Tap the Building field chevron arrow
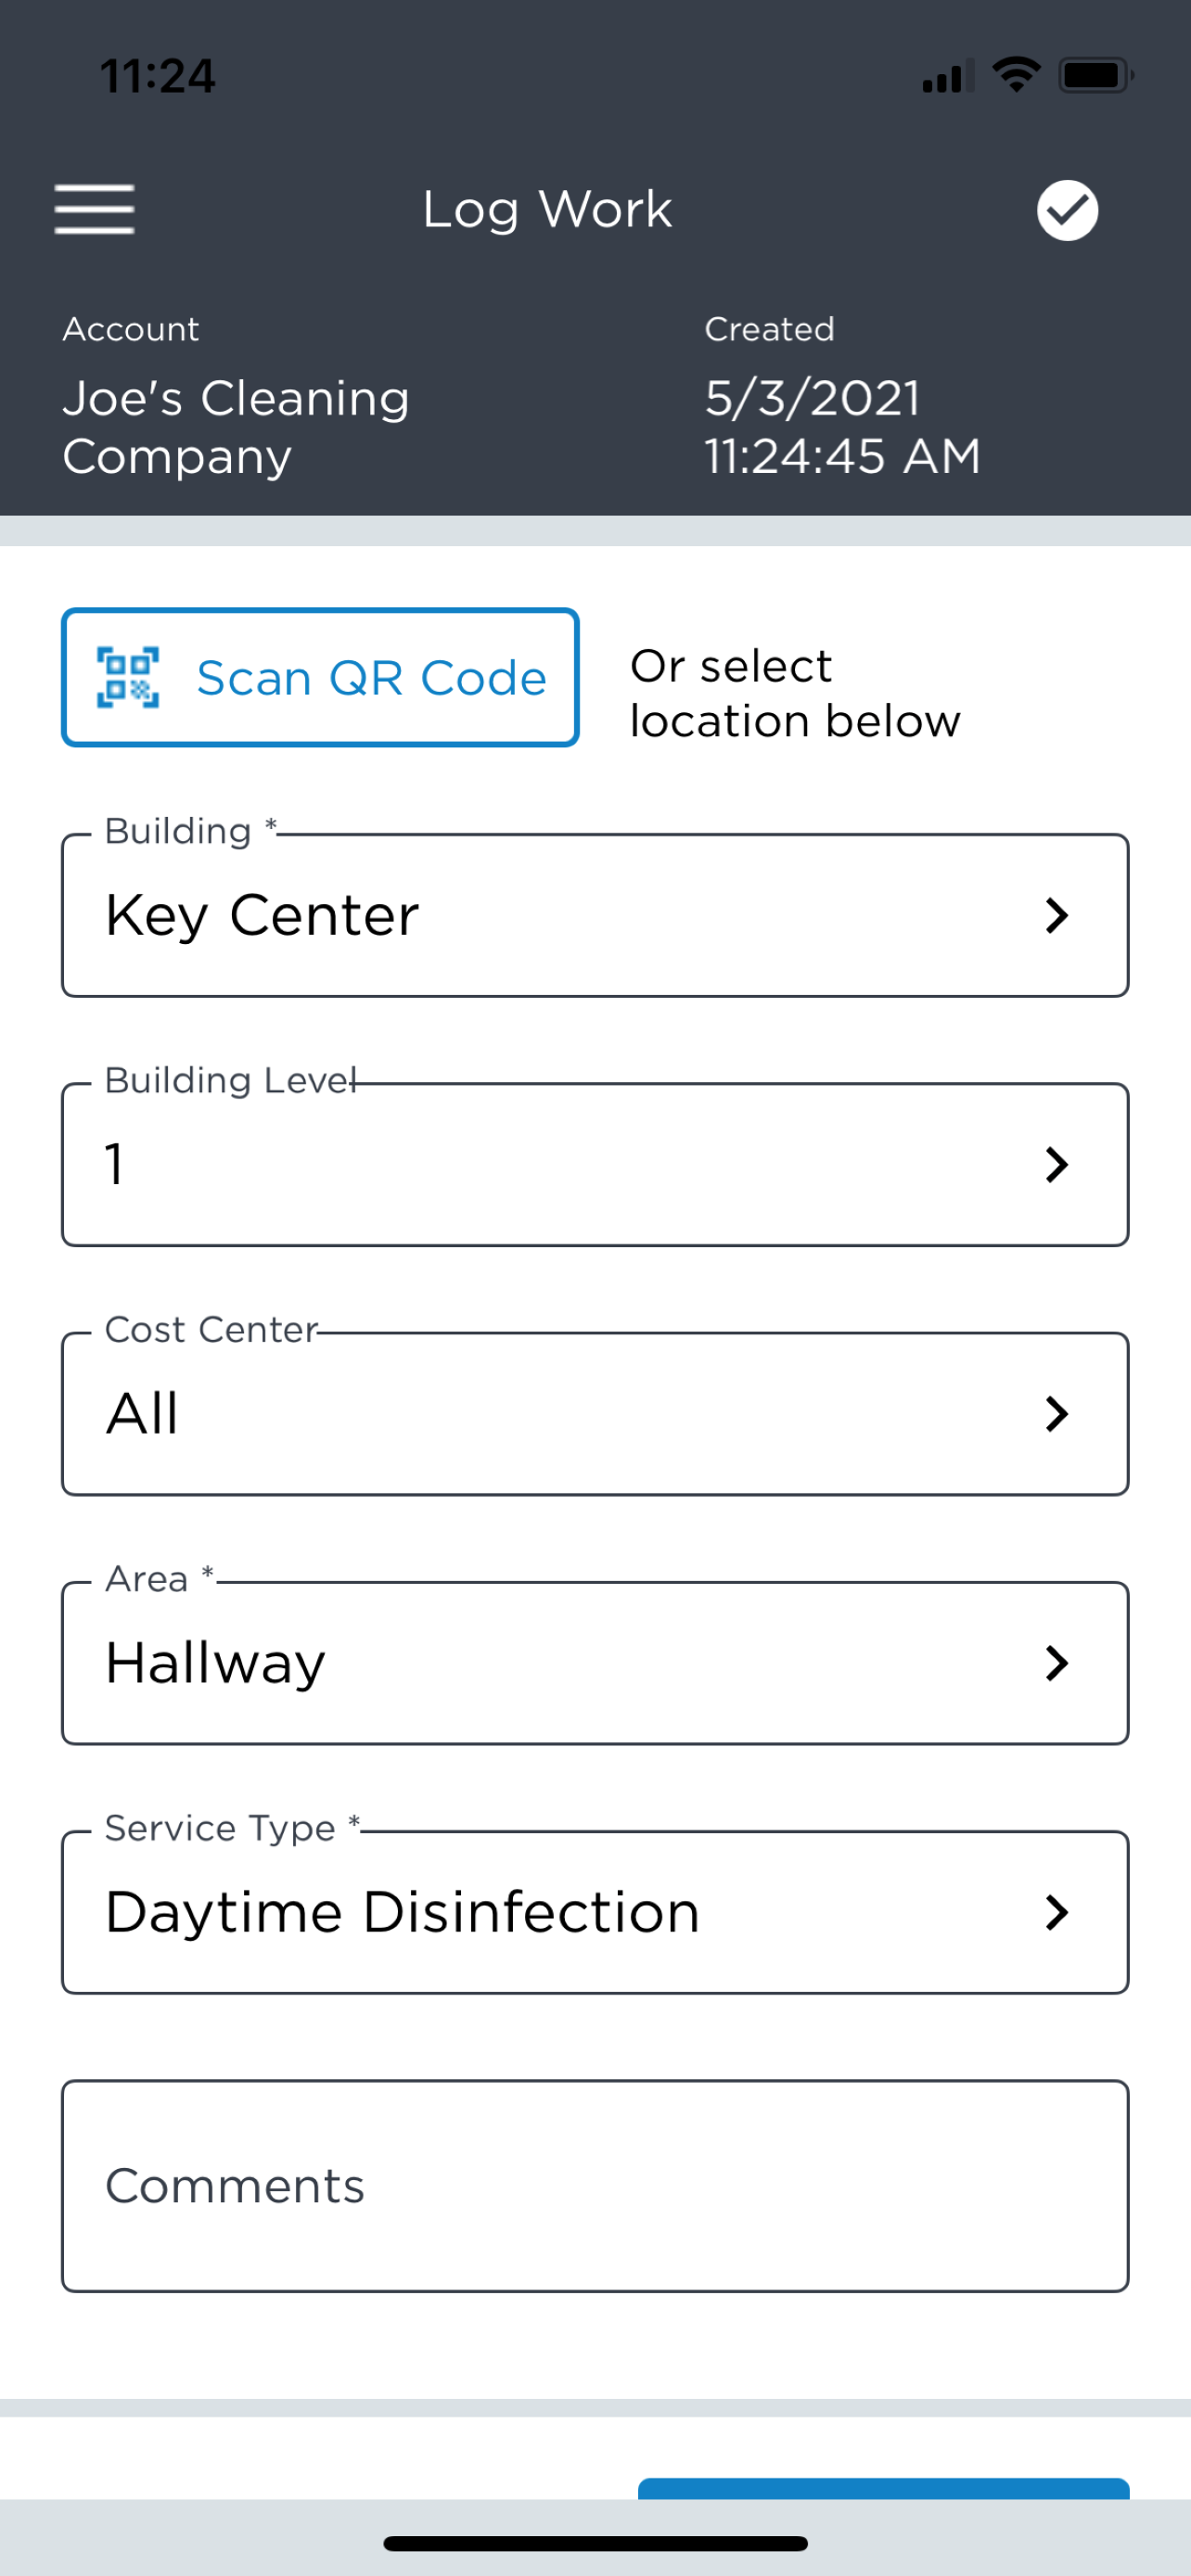The height and width of the screenshot is (2576, 1191). [1056, 915]
